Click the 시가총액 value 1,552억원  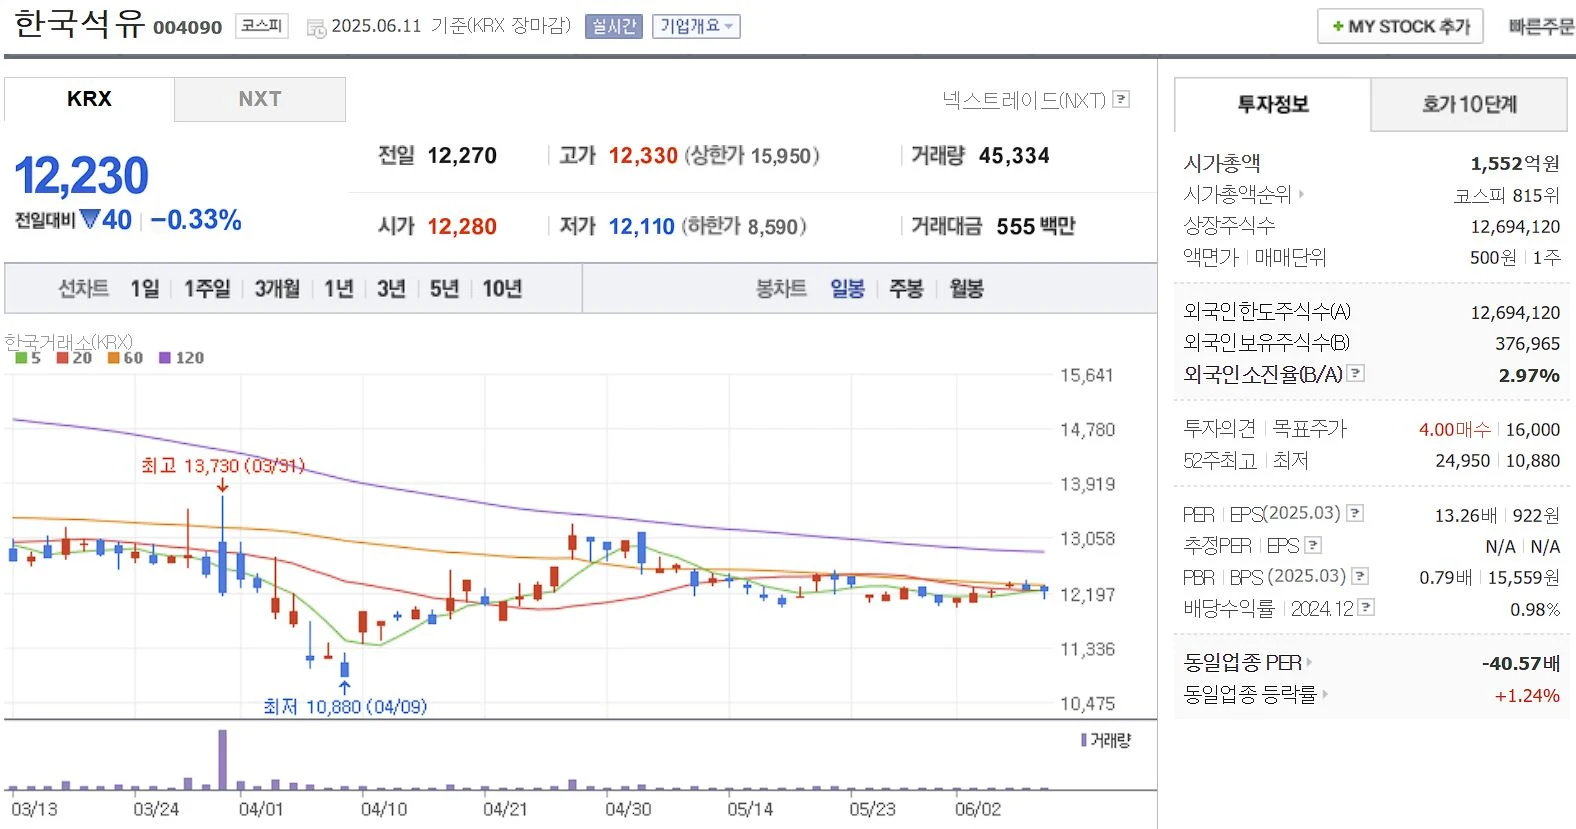pos(1514,163)
